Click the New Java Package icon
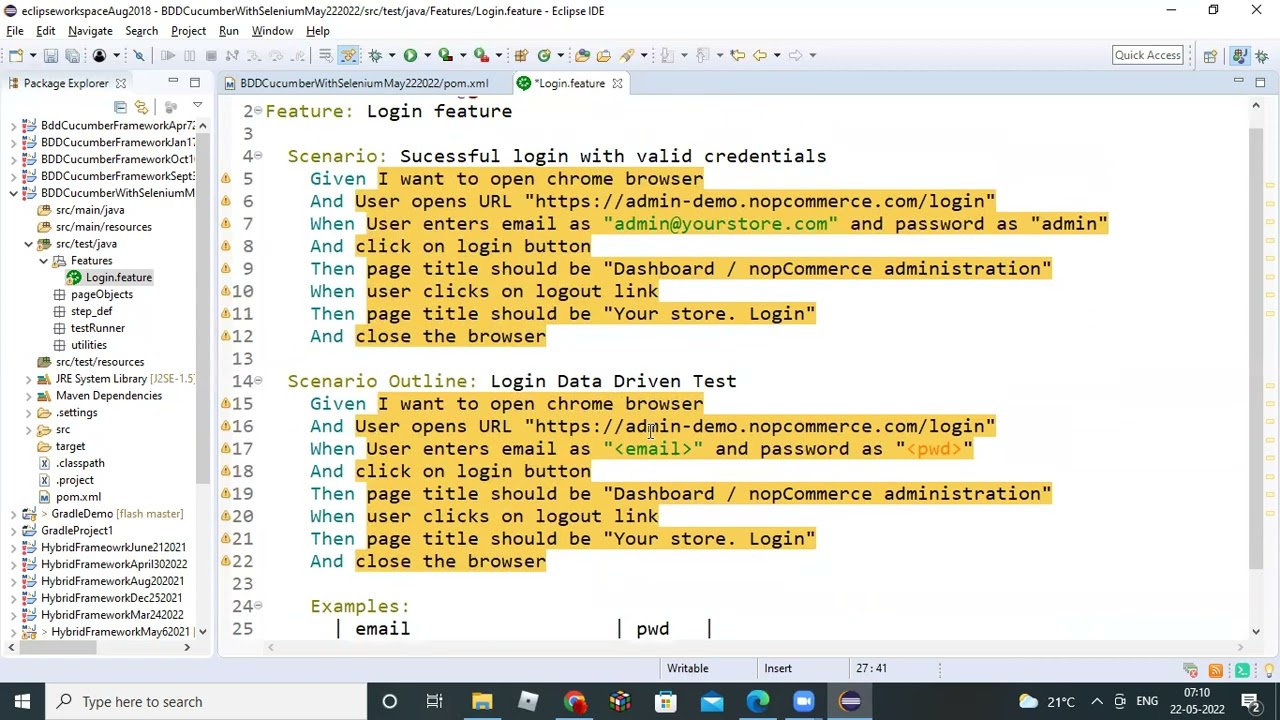The height and width of the screenshot is (720, 1280). point(521,55)
